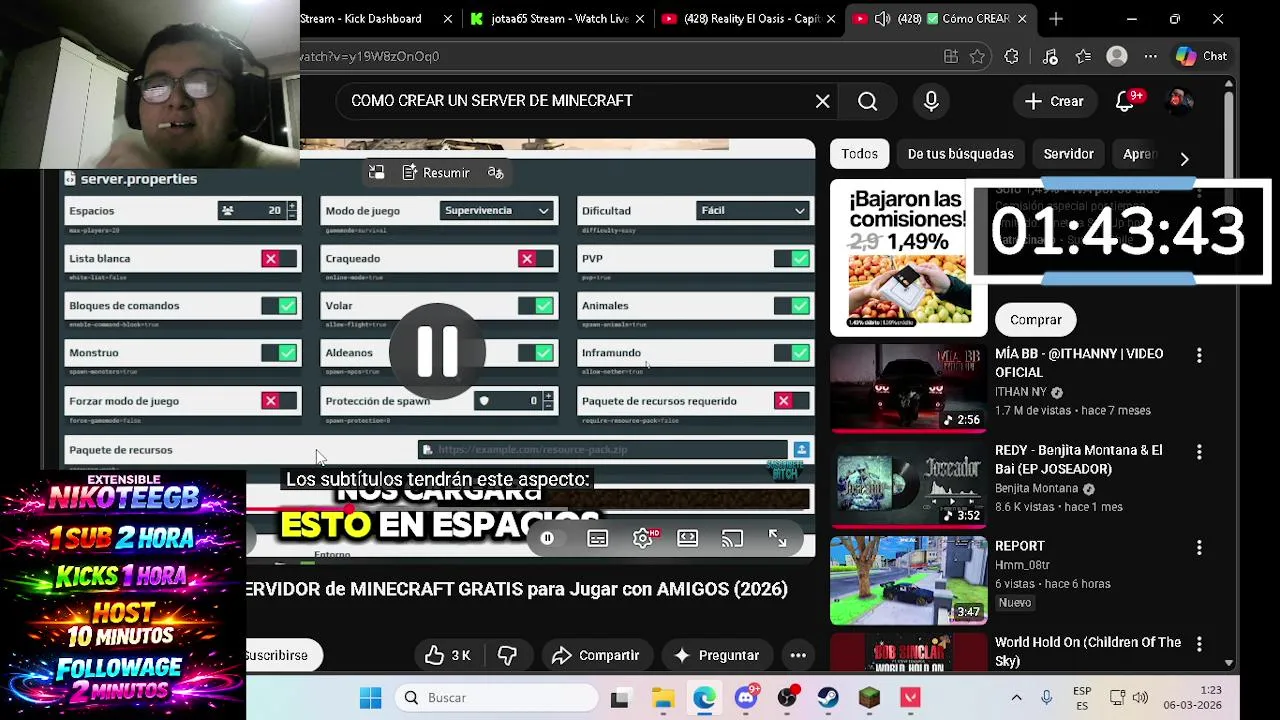Adjust the Protección de spawn stepper
This screenshot has width=1280, height=720.
point(548,401)
